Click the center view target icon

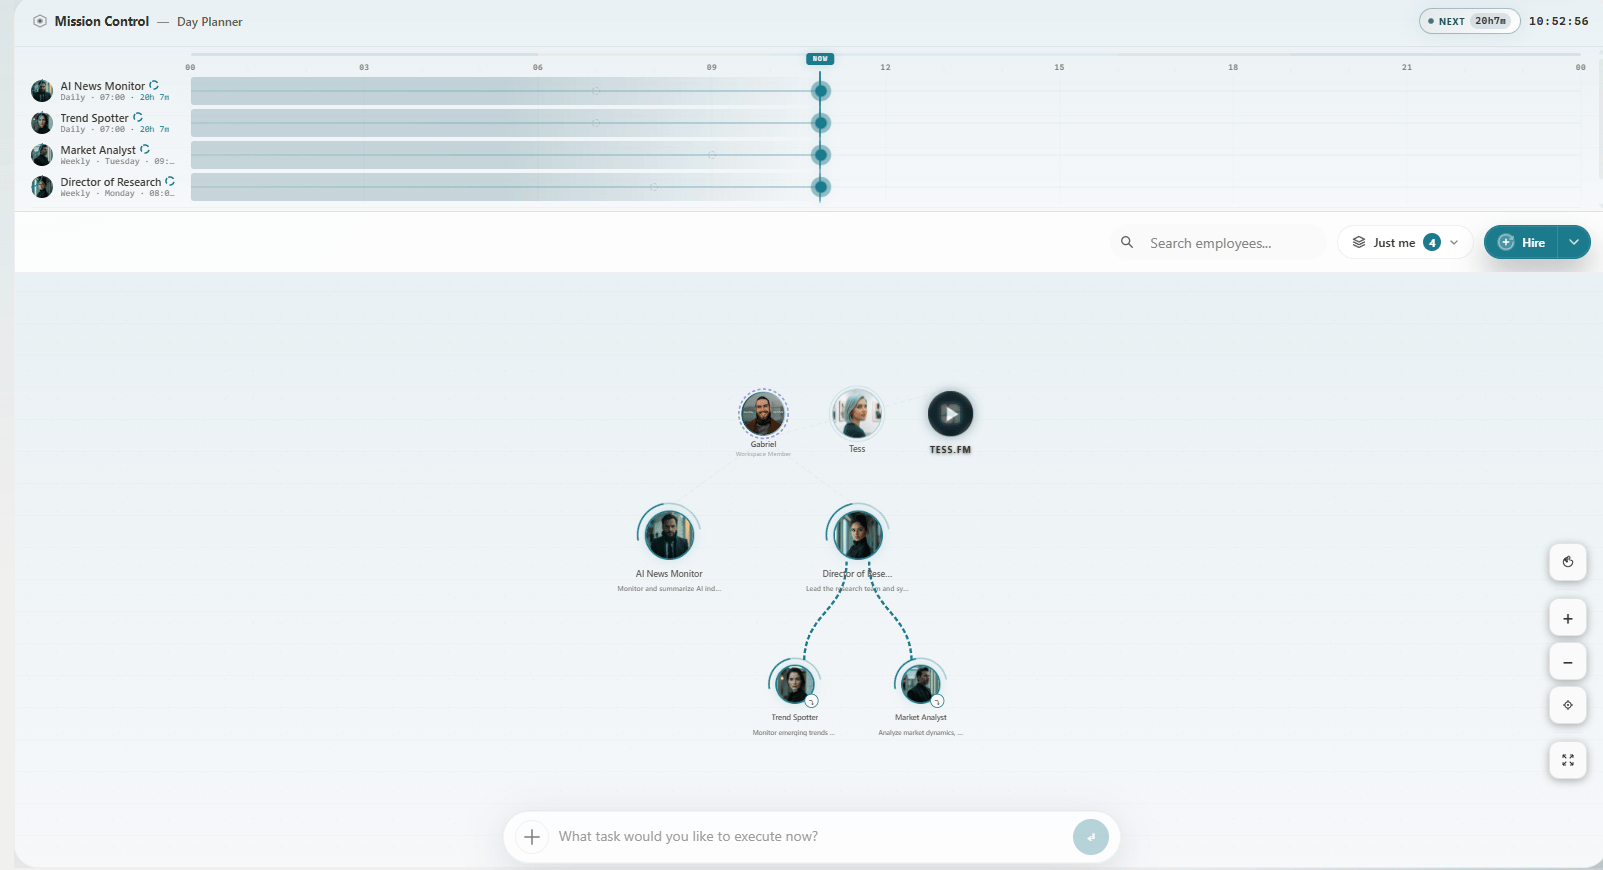click(1568, 705)
